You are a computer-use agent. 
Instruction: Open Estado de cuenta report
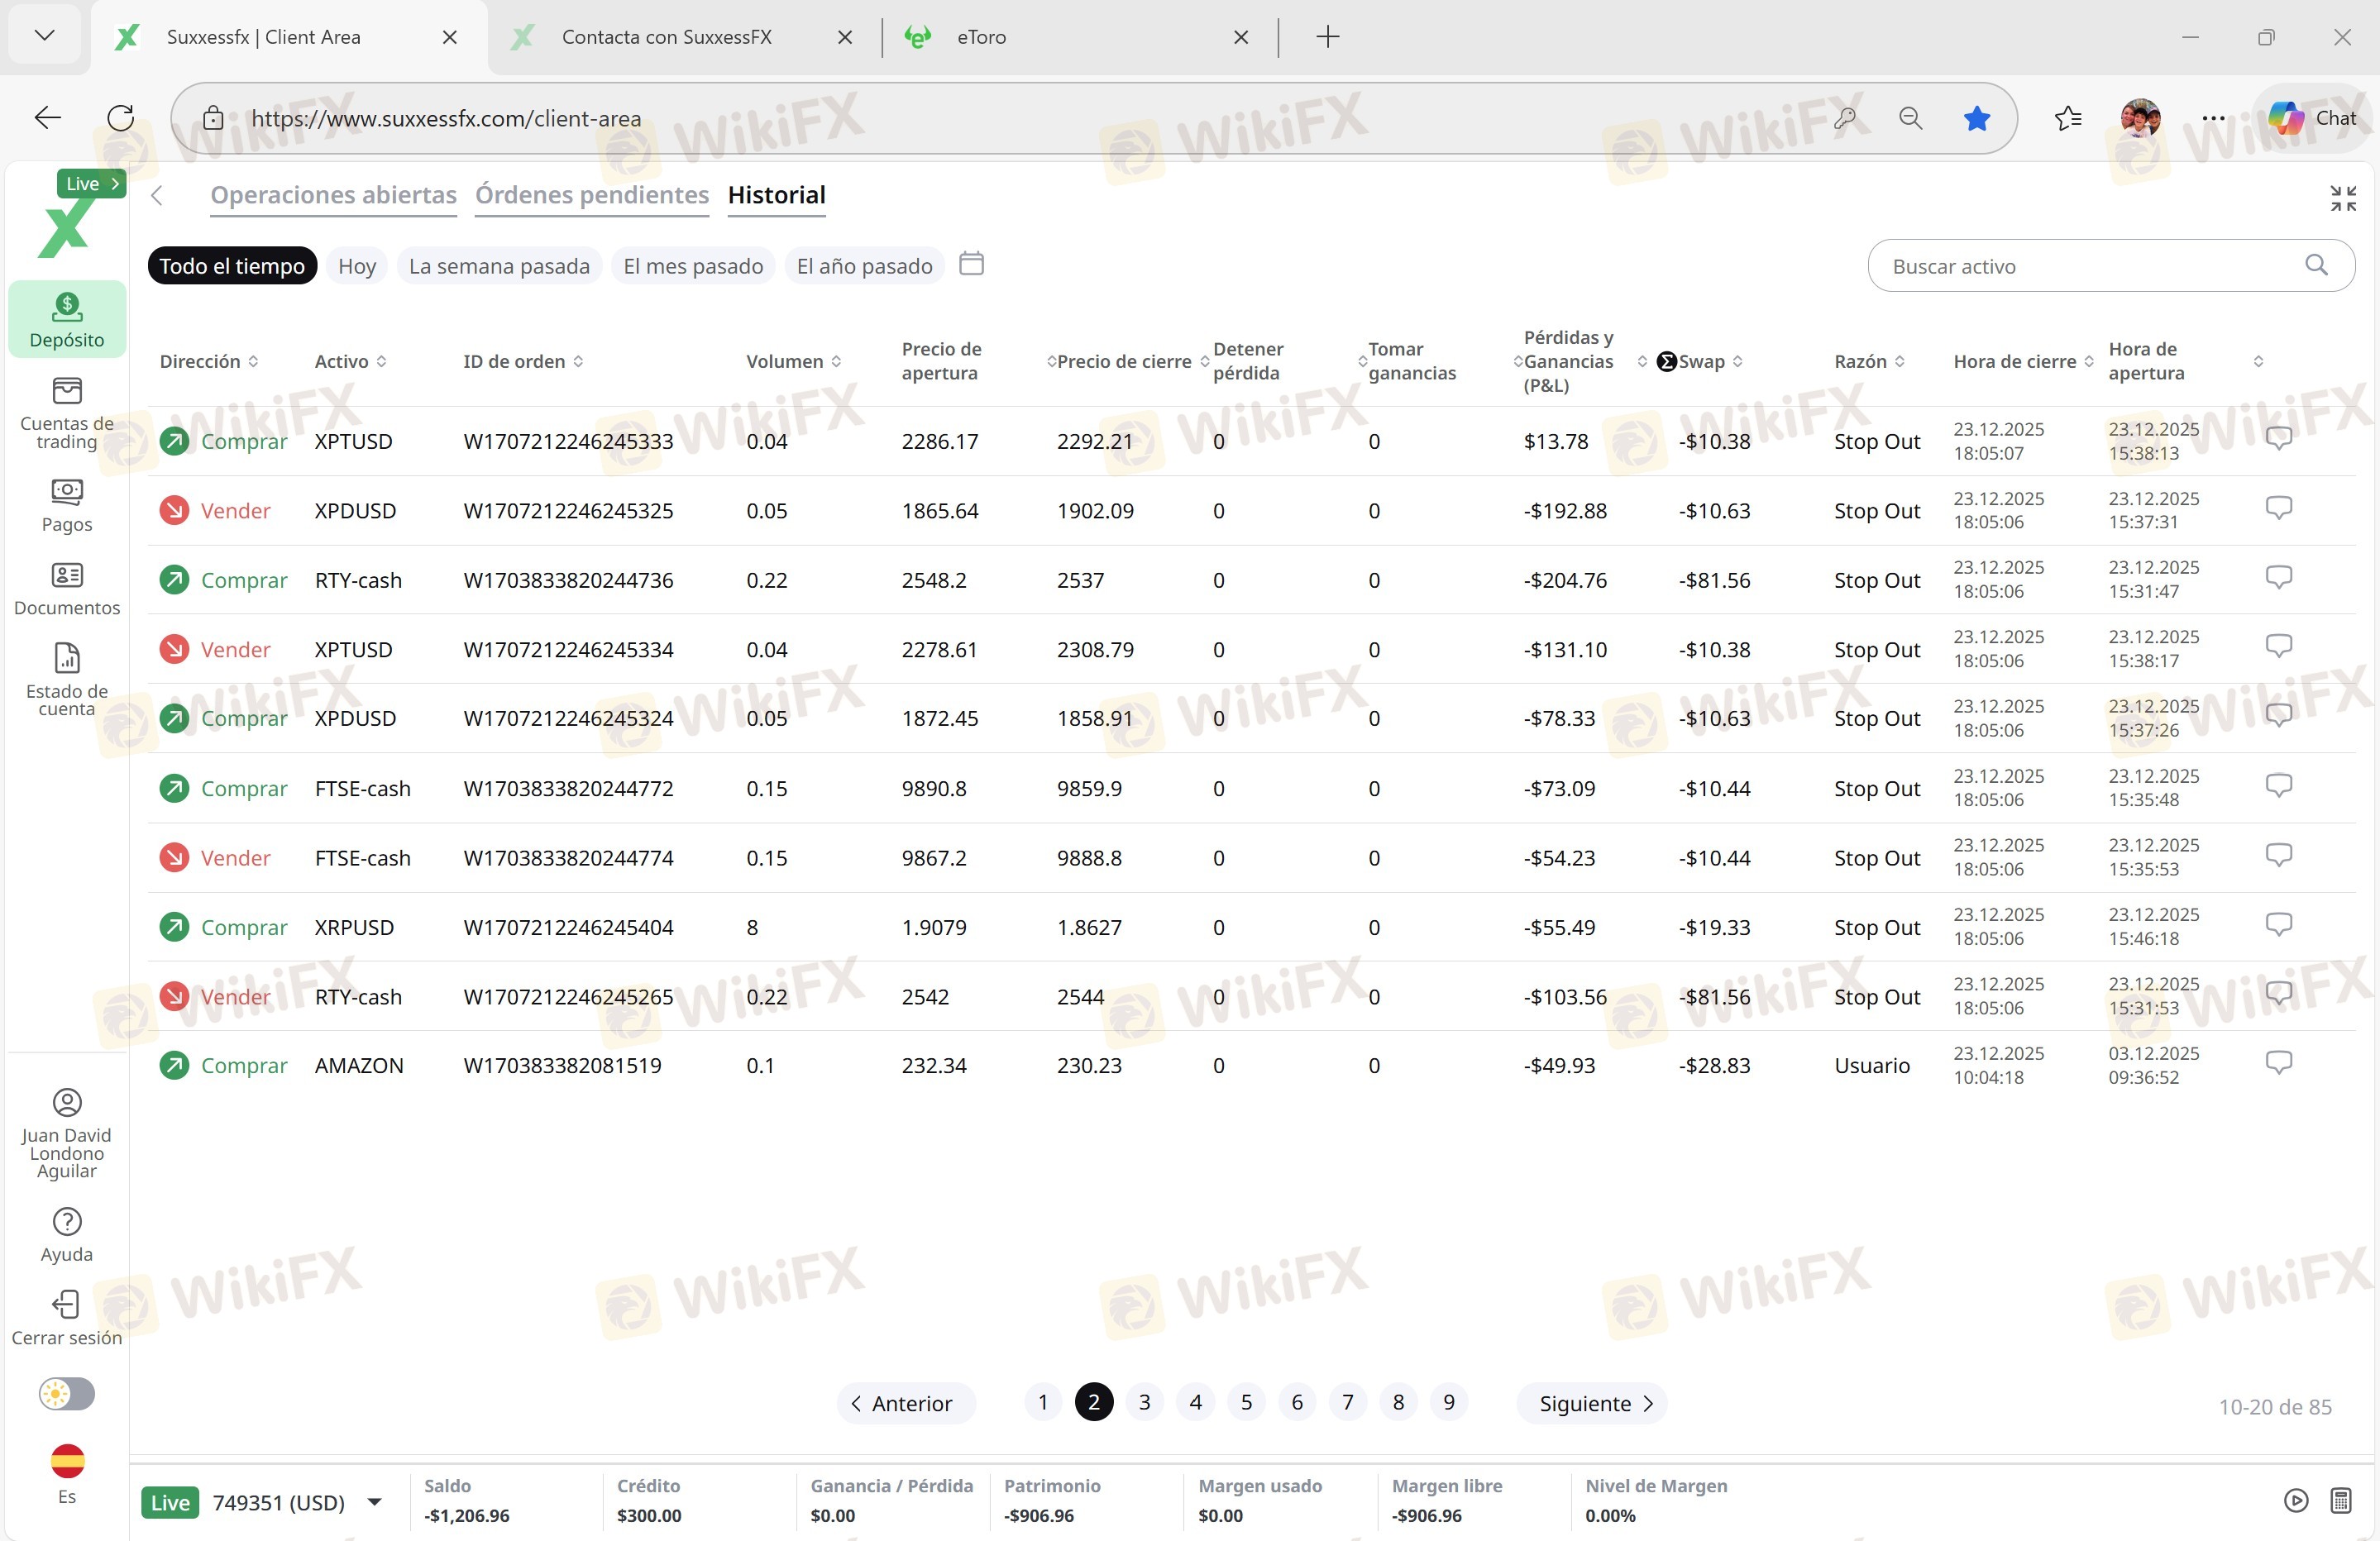pyautogui.click(x=66, y=677)
